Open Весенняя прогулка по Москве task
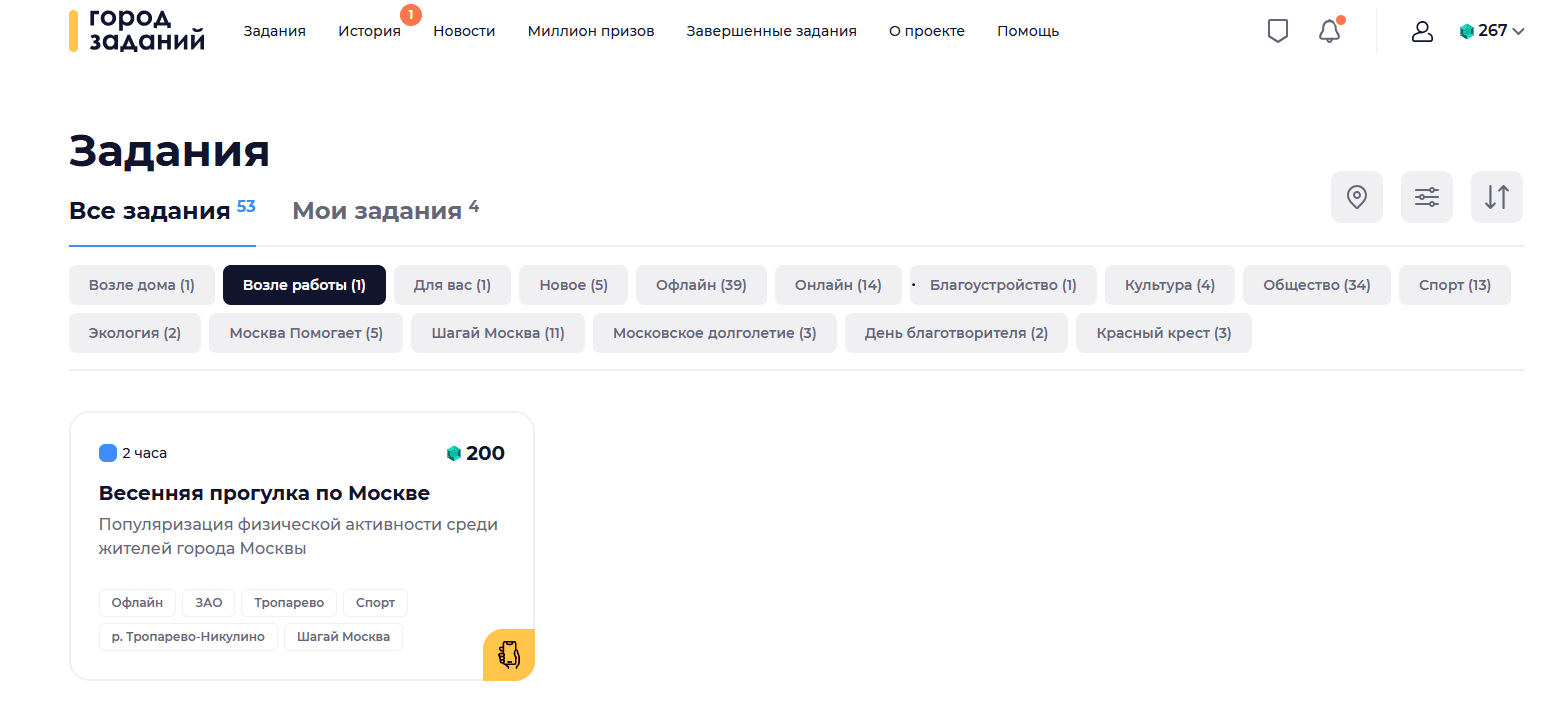This screenshot has width=1567, height=719. point(264,493)
